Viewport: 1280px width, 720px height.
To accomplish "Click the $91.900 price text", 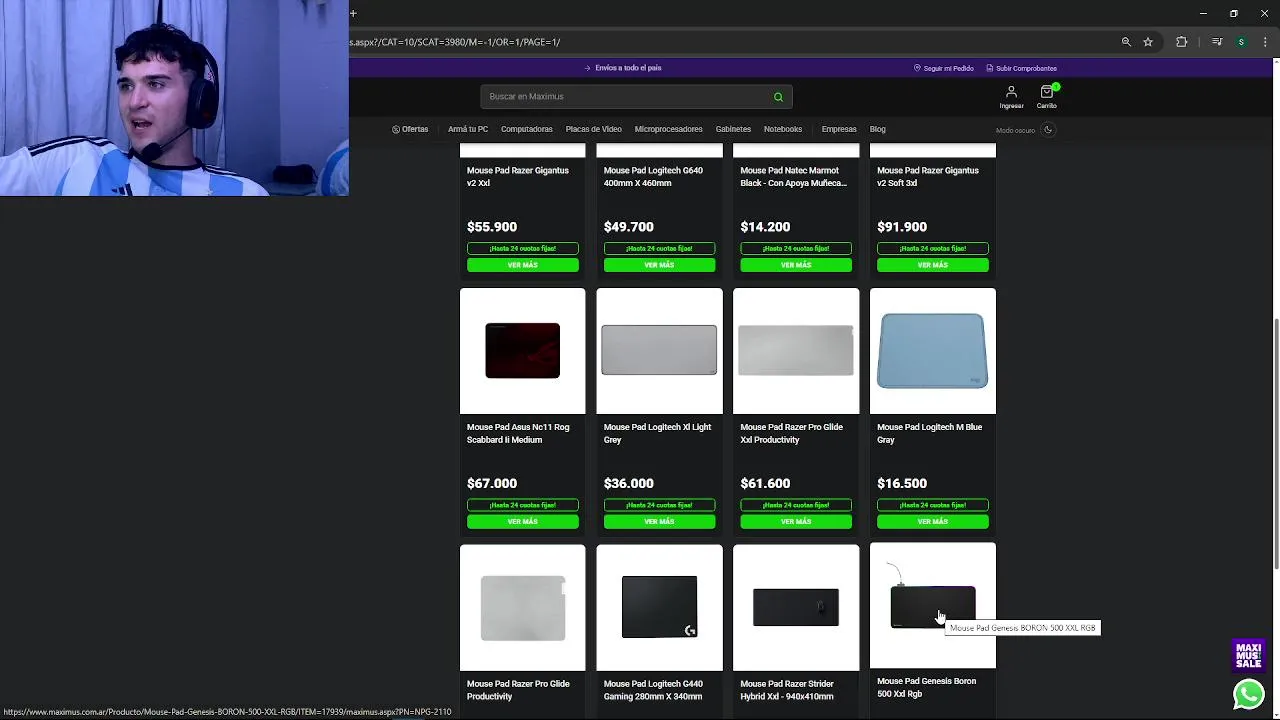I will point(902,227).
